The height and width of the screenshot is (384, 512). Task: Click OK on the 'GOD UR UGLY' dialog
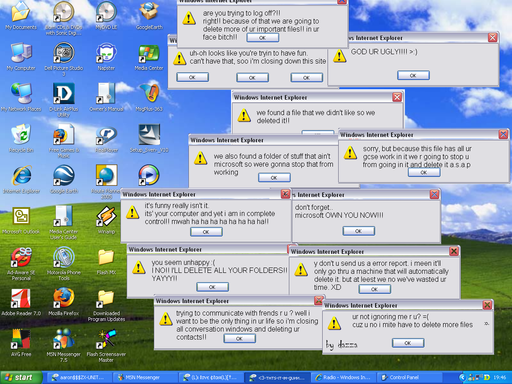[413, 75]
